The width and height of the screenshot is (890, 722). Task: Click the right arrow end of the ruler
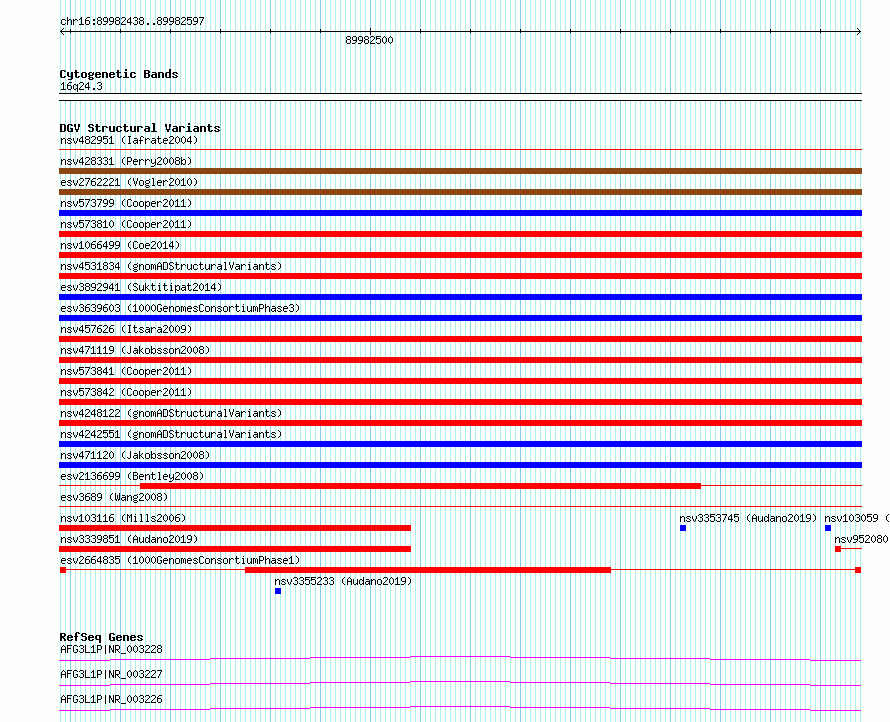click(859, 32)
